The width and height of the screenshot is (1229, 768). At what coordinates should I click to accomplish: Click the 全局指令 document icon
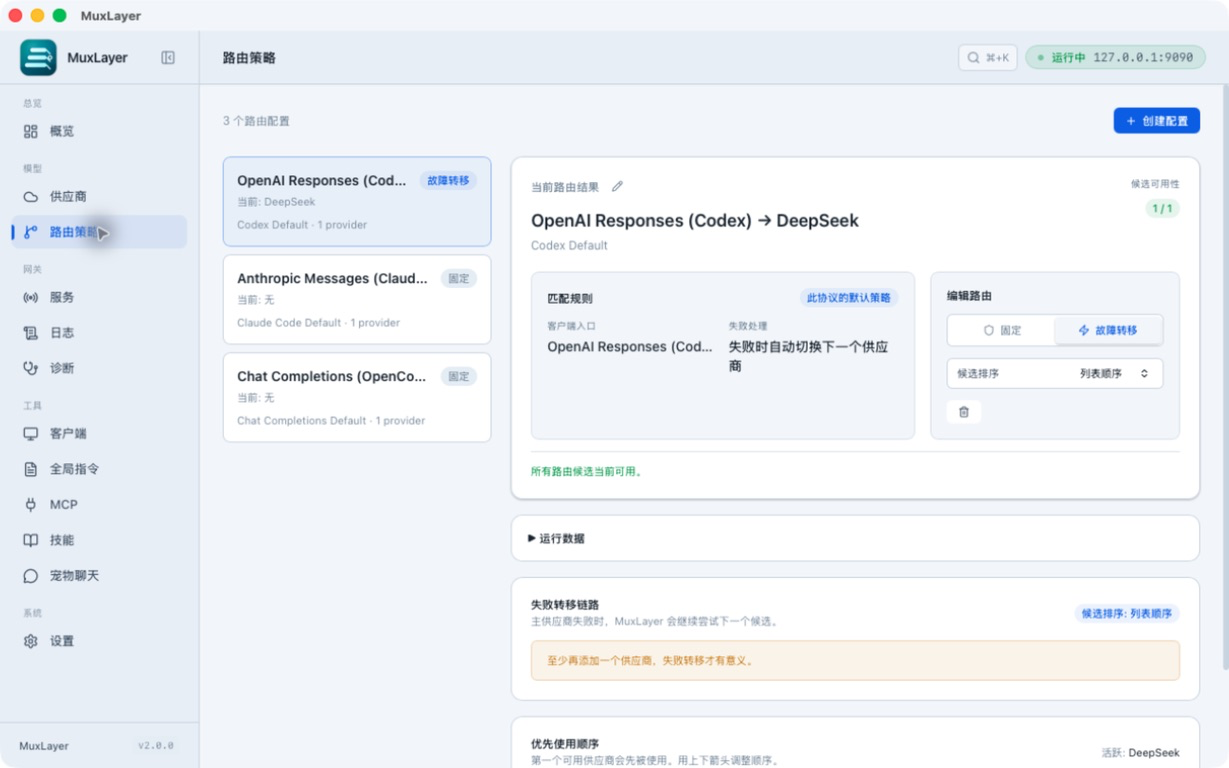point(31,469)
